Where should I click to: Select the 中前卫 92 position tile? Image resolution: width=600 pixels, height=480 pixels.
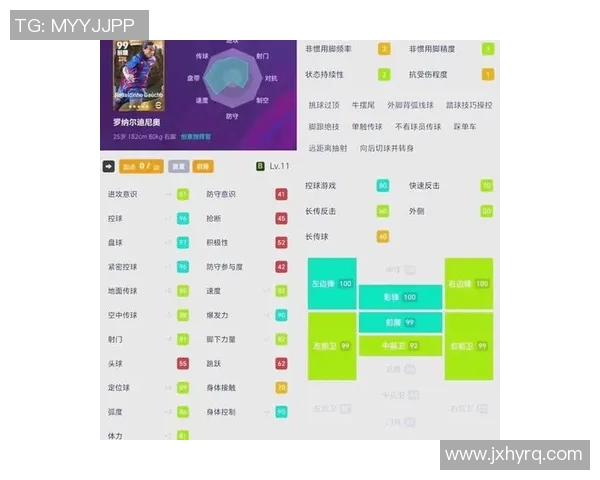400,346
